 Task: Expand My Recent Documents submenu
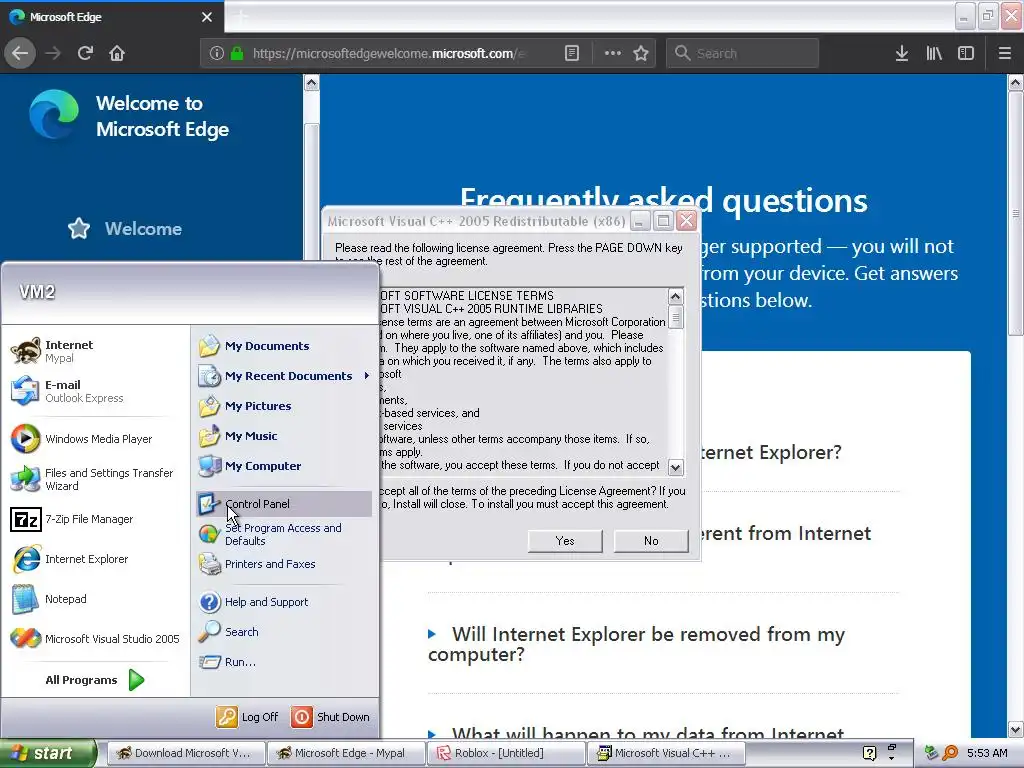[284, 376]
